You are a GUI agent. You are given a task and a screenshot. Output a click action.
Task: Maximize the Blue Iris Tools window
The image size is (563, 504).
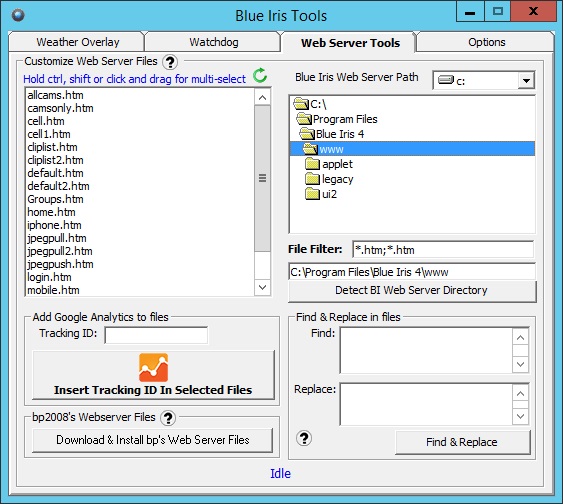pyautogui.click(x=497, y=11)
